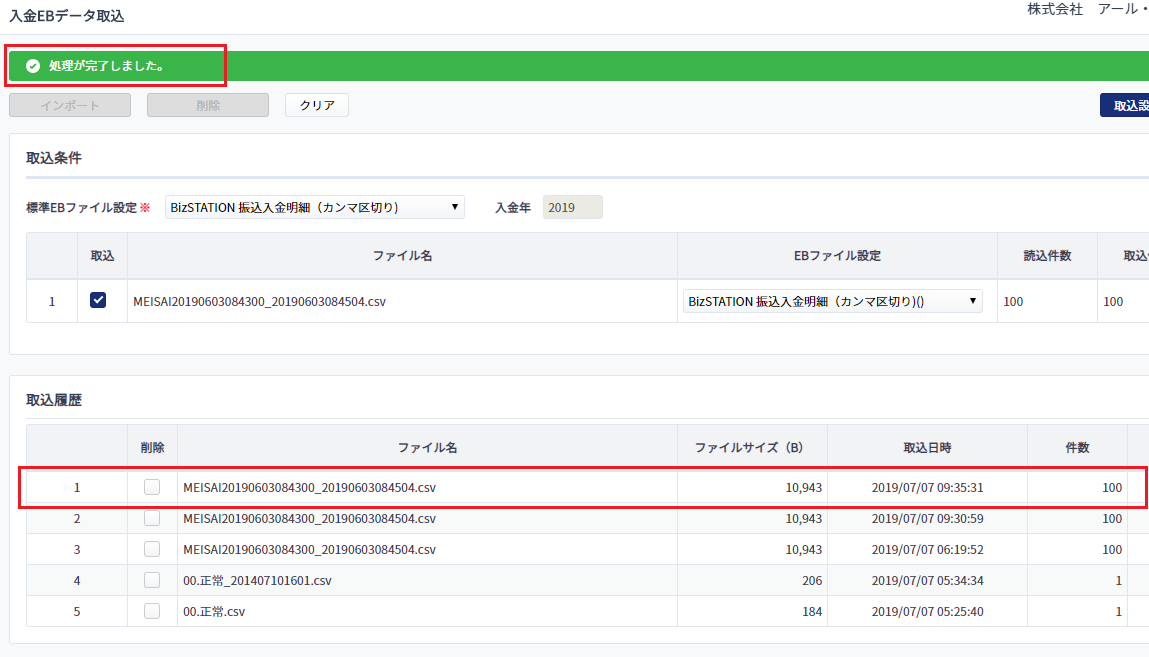Click the 削除 column header in 取込履歴
1149x657 pixels.
[152, 448]
